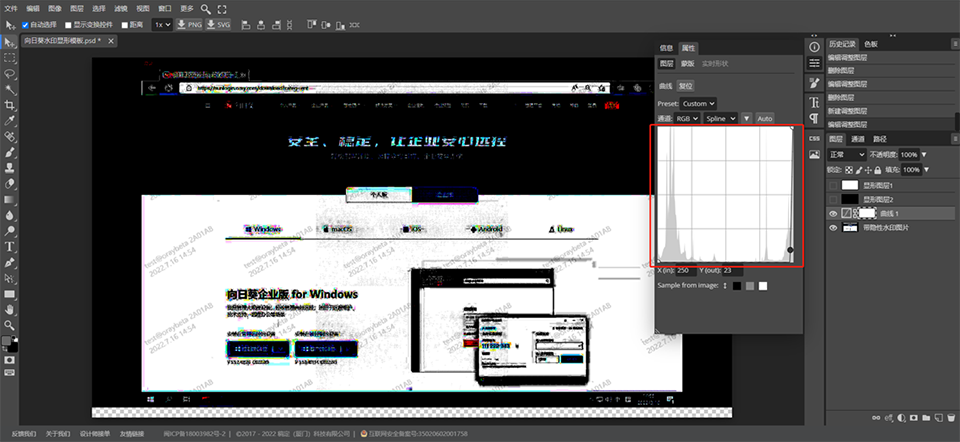Hide the 曲线 1 layer
960x442 pixels.
click(x=833, y=214)
